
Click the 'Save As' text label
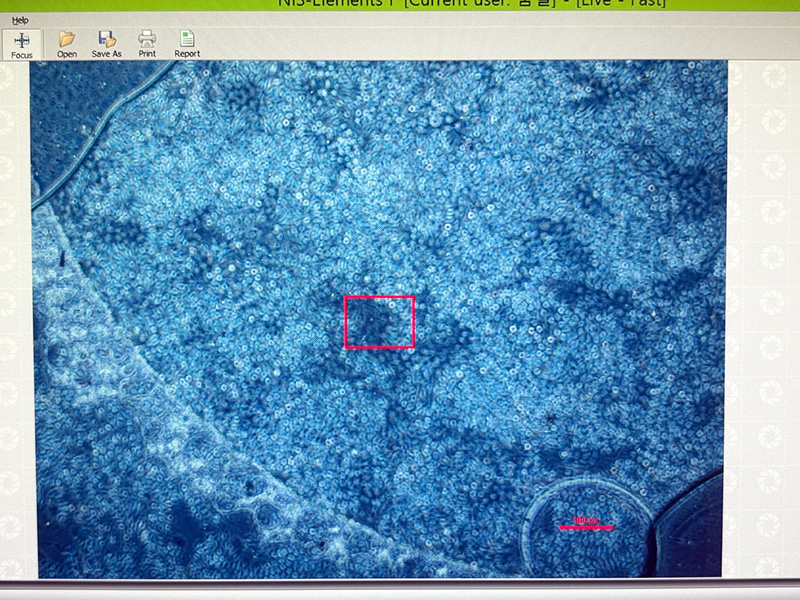pyautogui.click(x=106, y=54)
